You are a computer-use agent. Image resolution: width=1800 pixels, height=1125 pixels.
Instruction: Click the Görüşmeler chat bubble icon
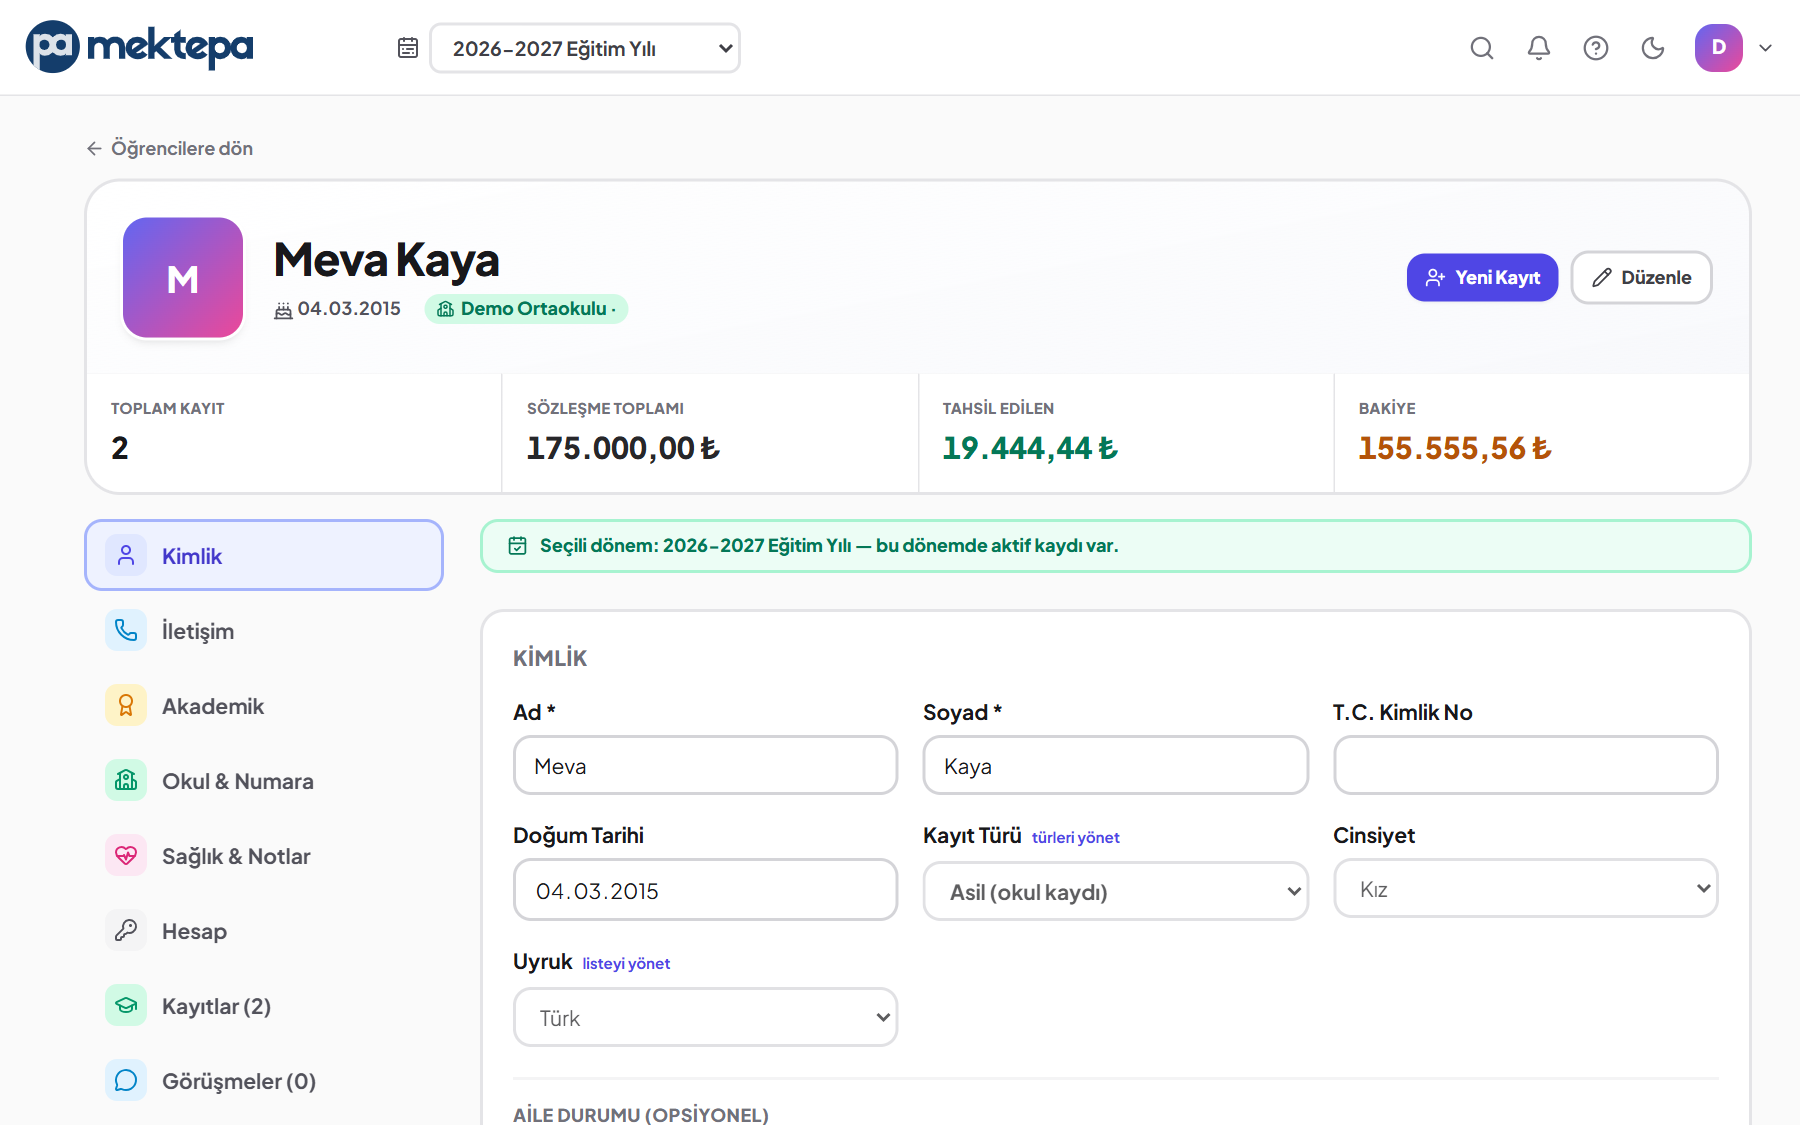(126, 1080)
